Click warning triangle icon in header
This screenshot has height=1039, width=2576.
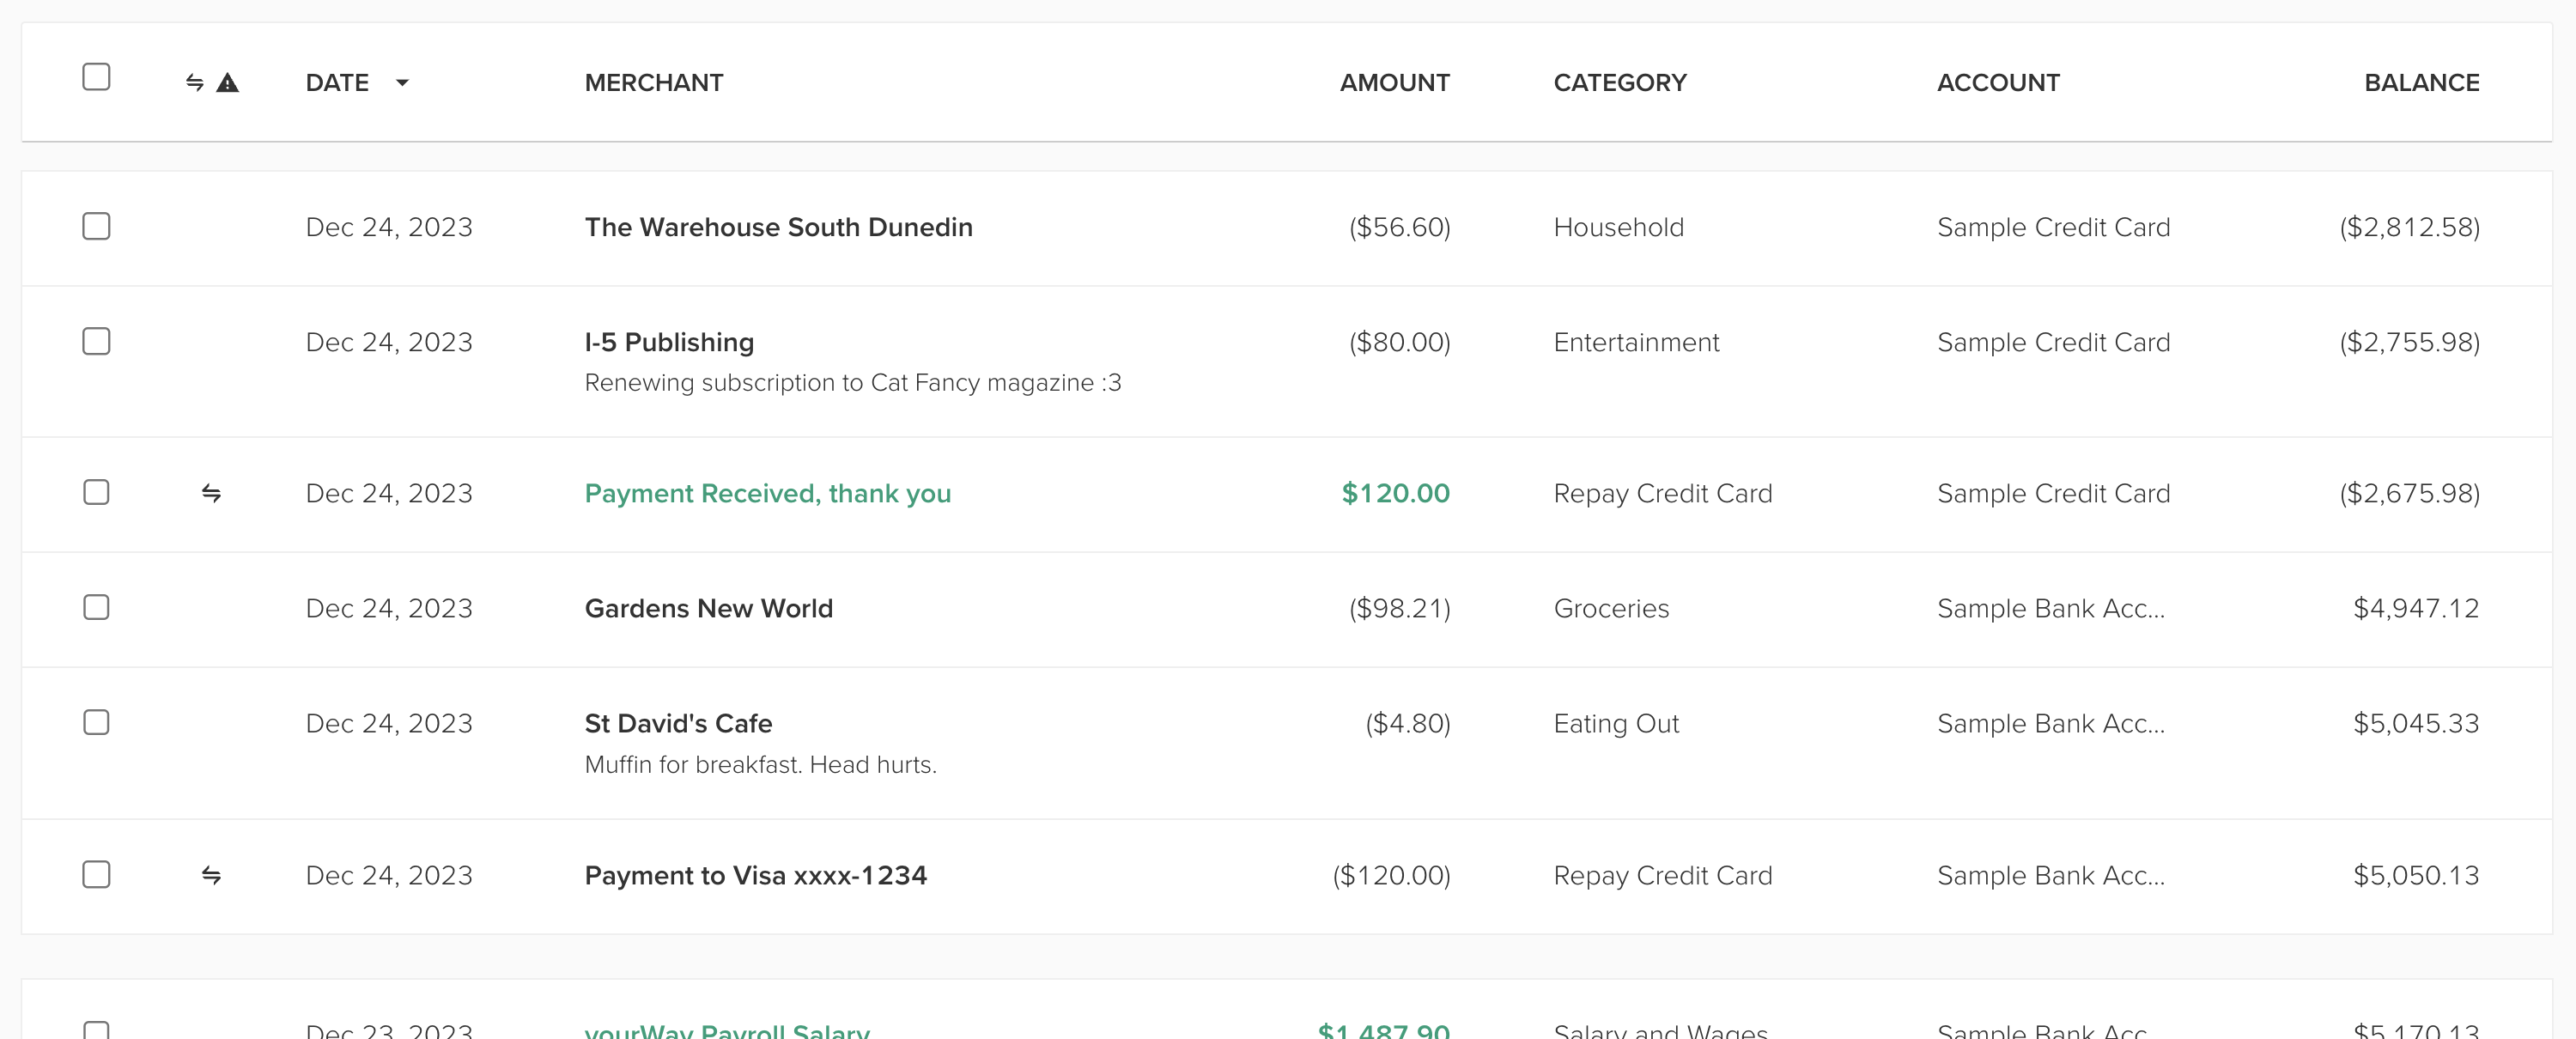pyautogui.click(x=228, y=83)
